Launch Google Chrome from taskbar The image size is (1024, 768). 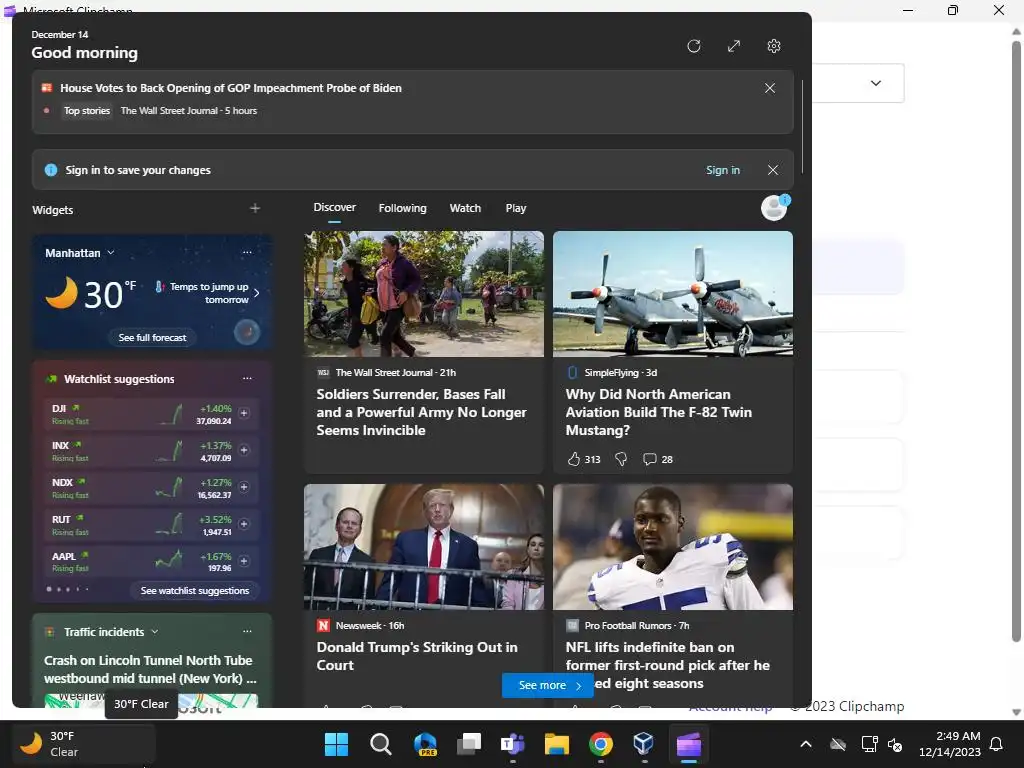pos(601,744)
